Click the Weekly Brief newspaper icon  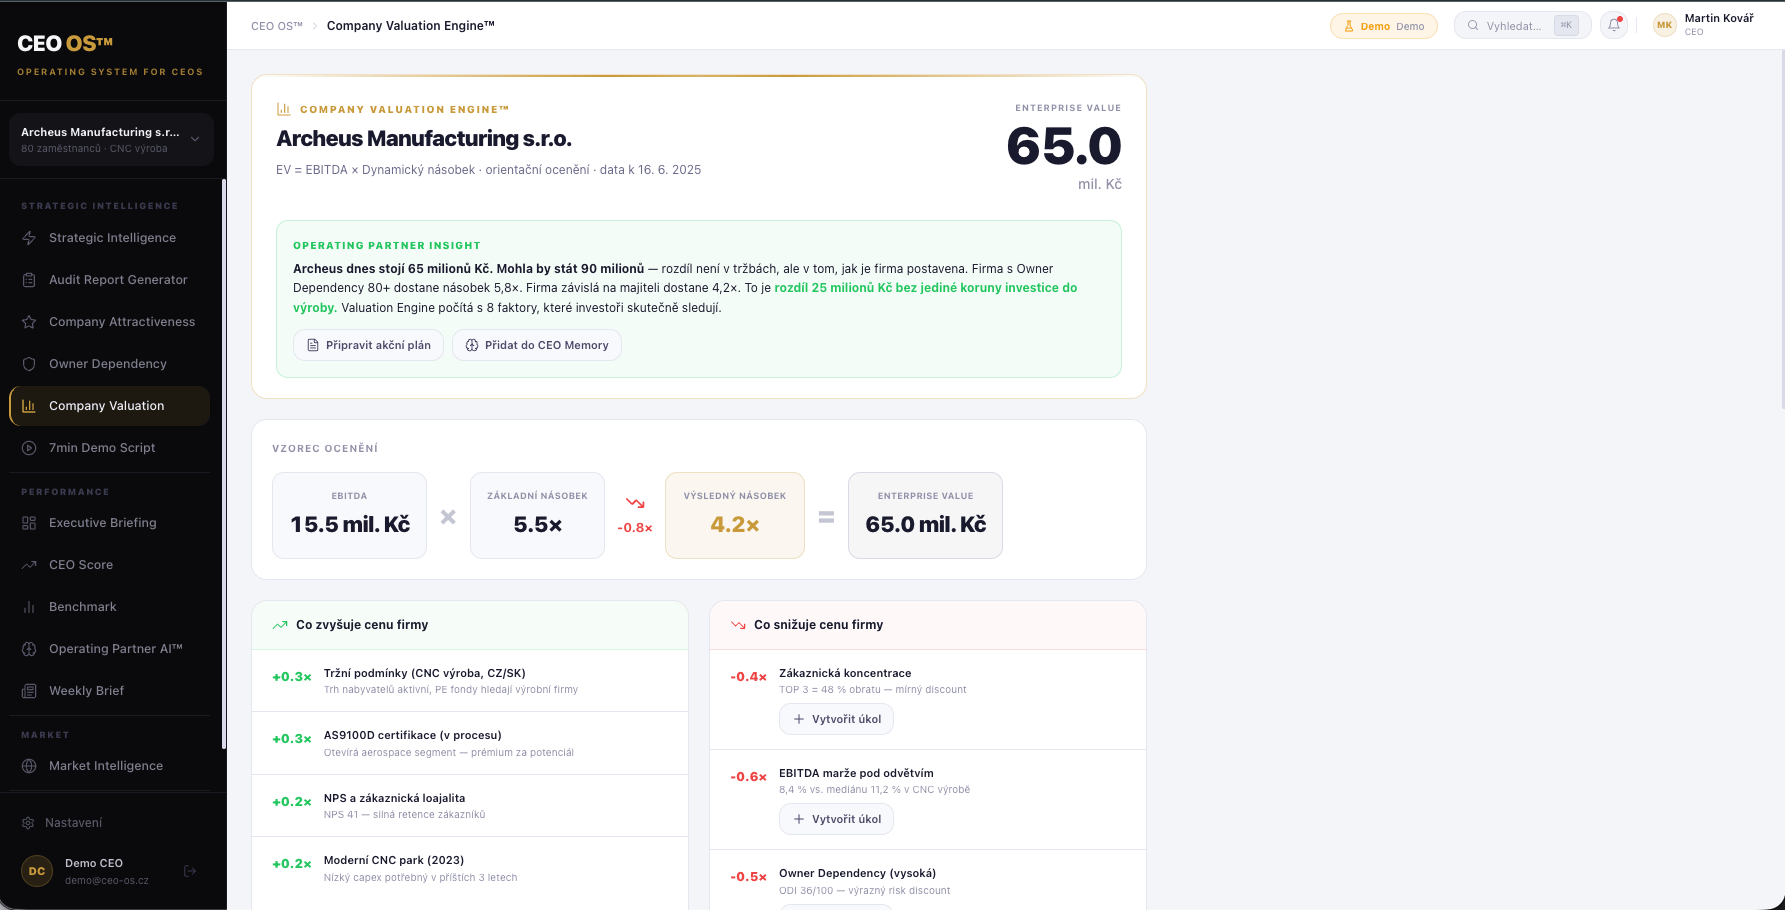pyautogui.click(x=29, y=691)
